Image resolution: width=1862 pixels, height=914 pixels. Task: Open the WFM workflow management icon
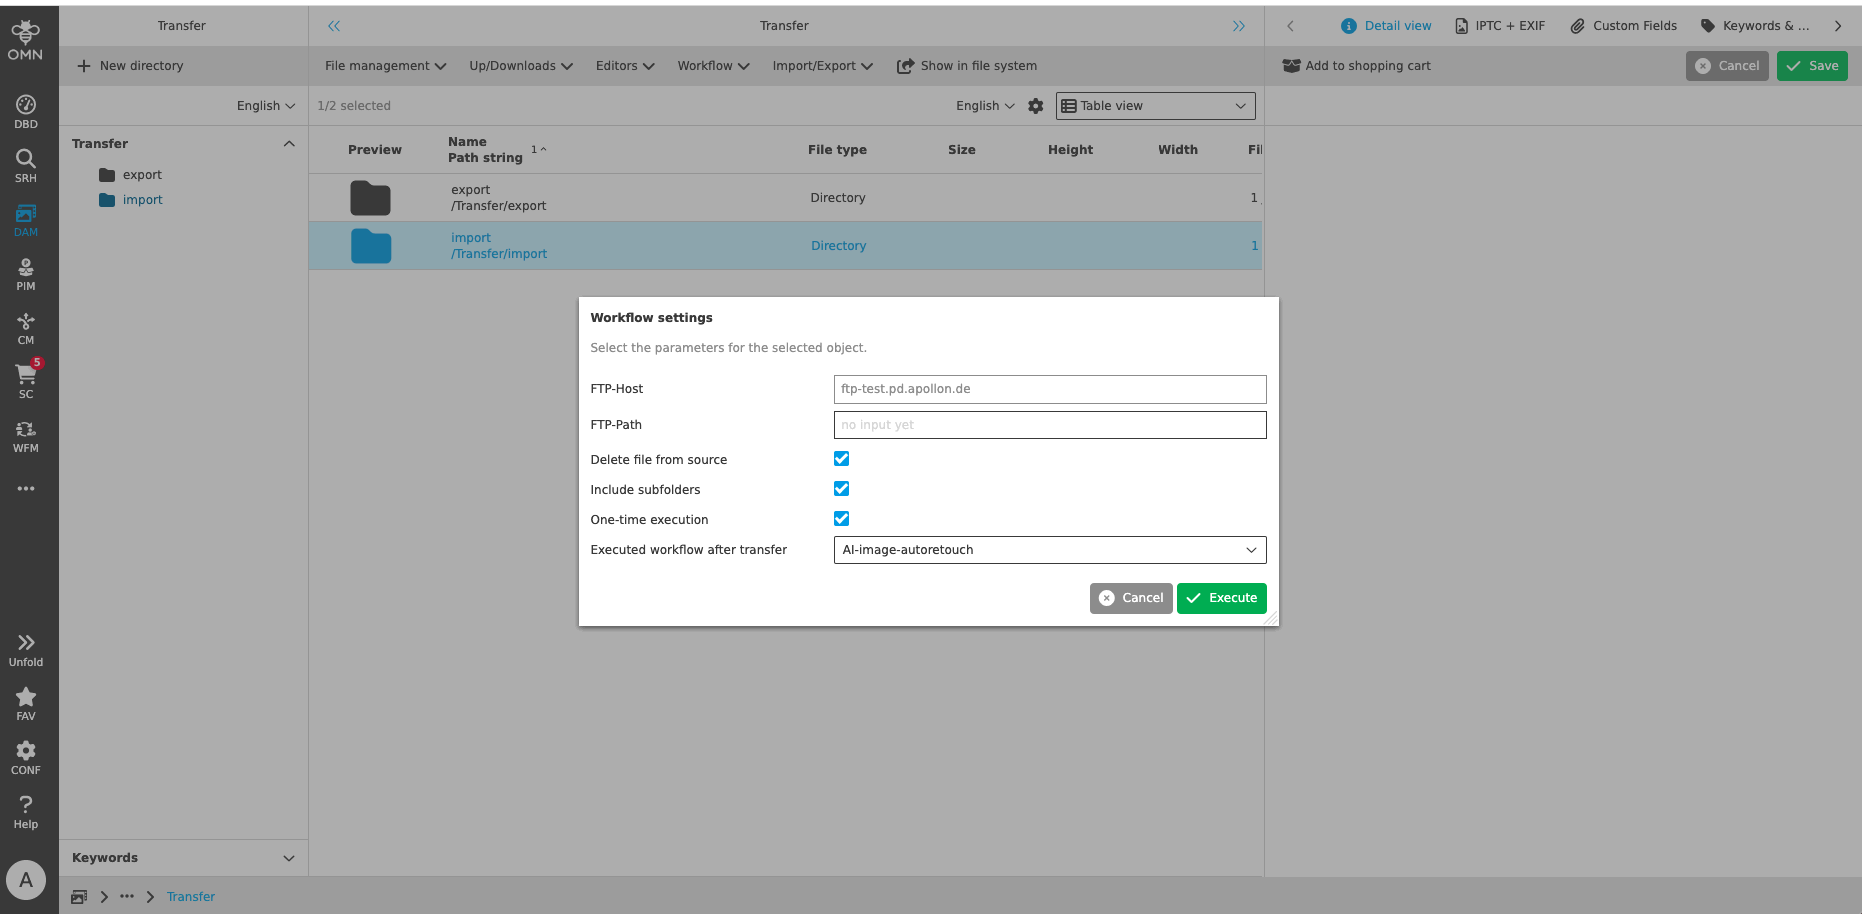click(x=26, y=435)
